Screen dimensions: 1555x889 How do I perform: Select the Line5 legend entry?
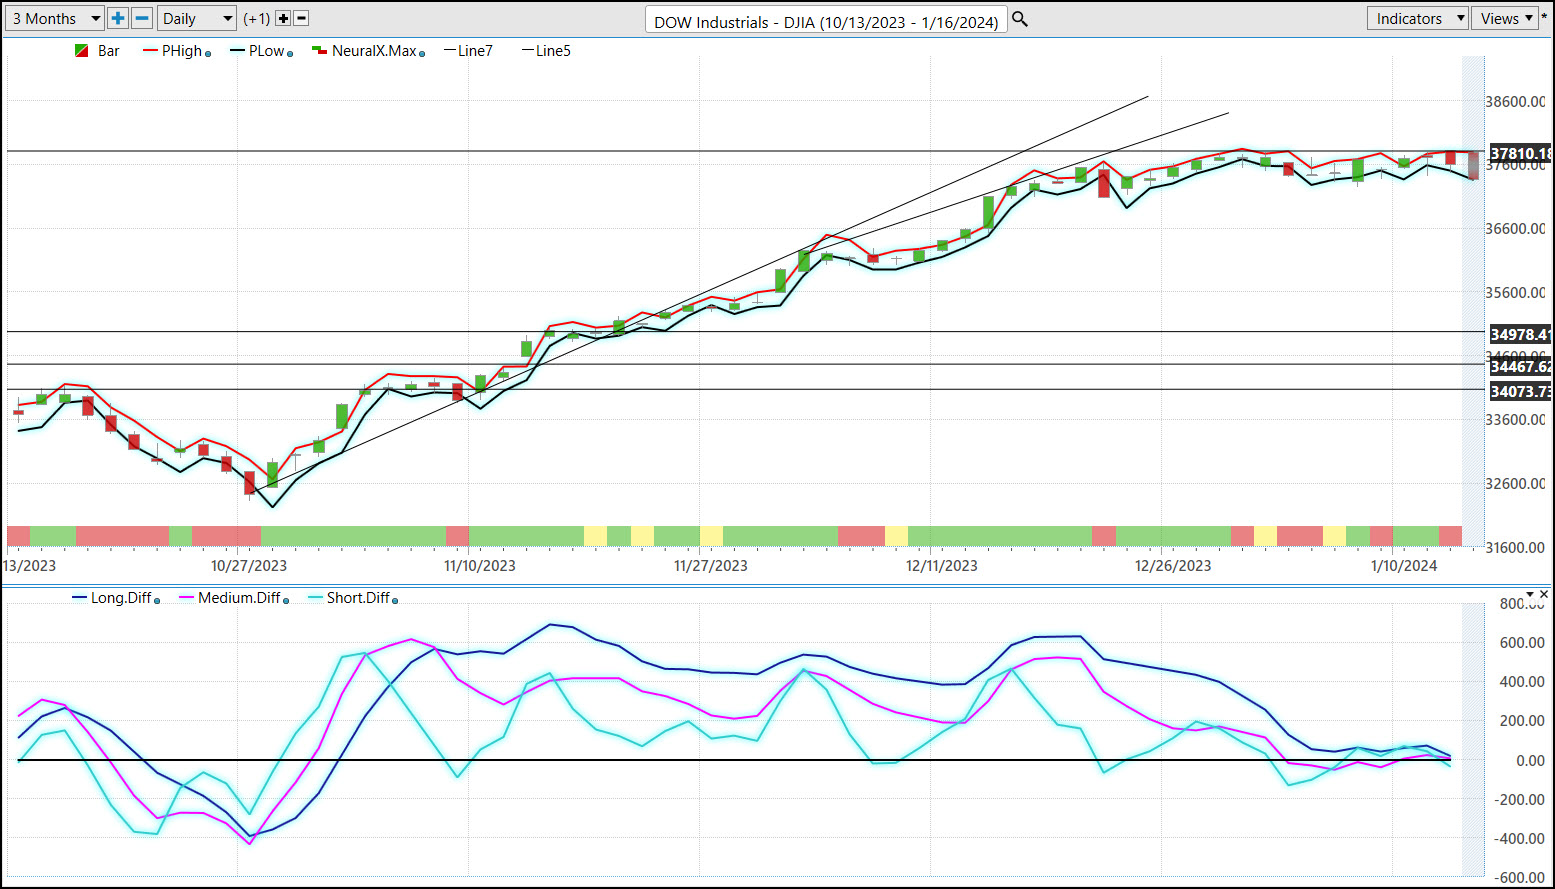point(546,51)
